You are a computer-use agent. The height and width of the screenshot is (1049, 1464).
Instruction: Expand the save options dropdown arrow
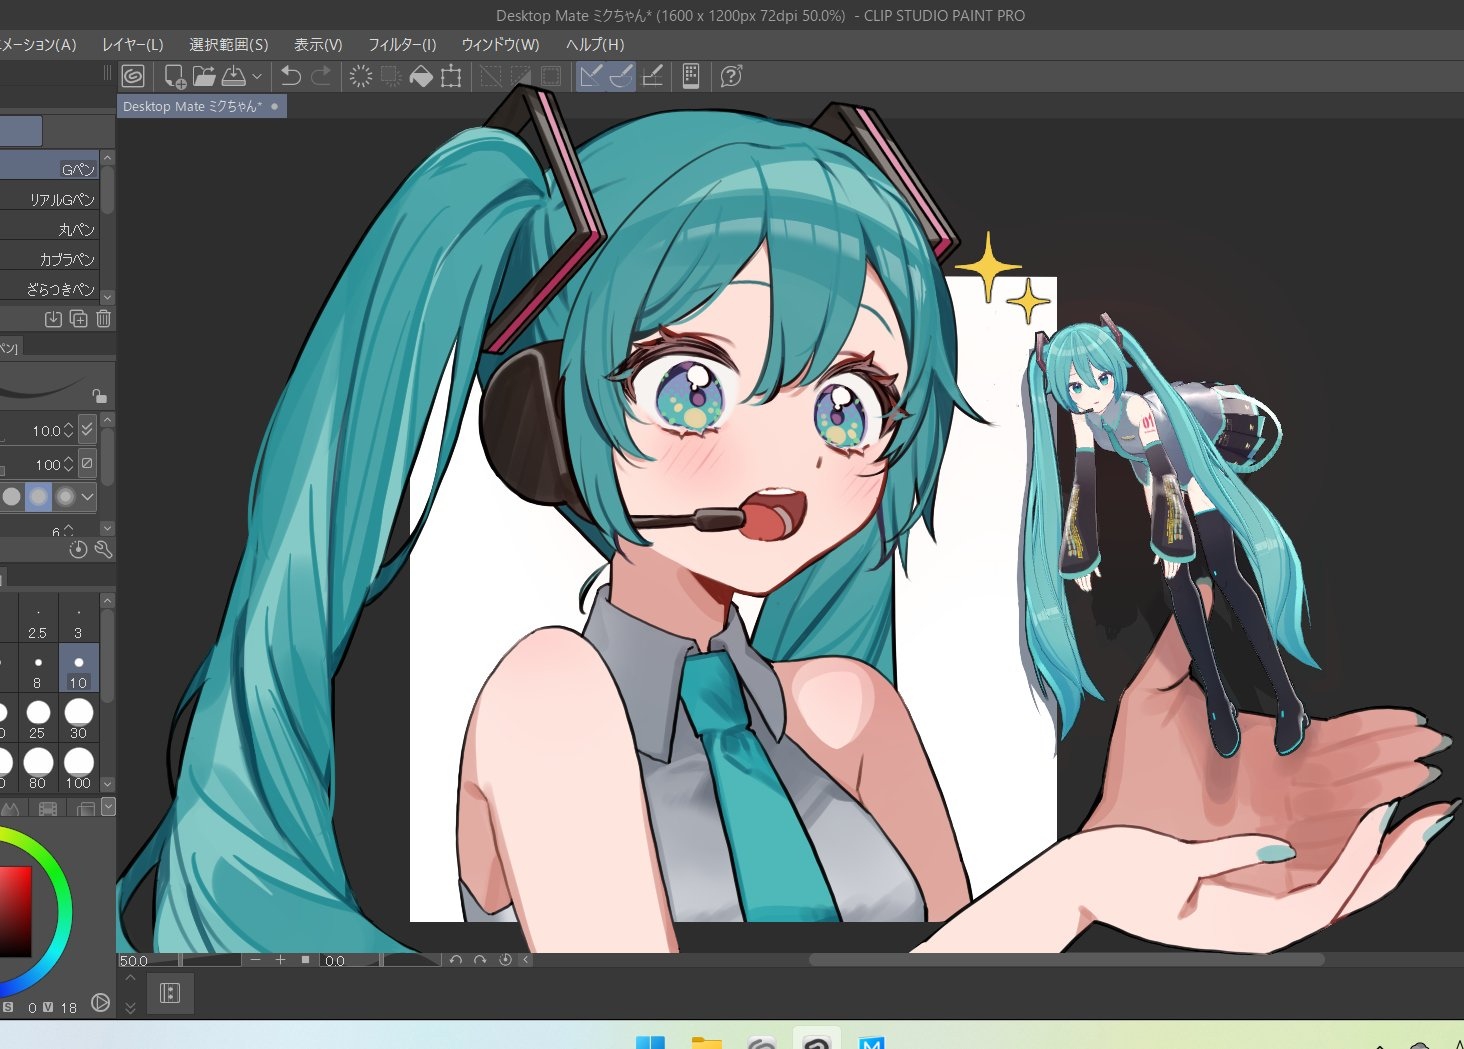pyautogui.click(x=257, y=76)
